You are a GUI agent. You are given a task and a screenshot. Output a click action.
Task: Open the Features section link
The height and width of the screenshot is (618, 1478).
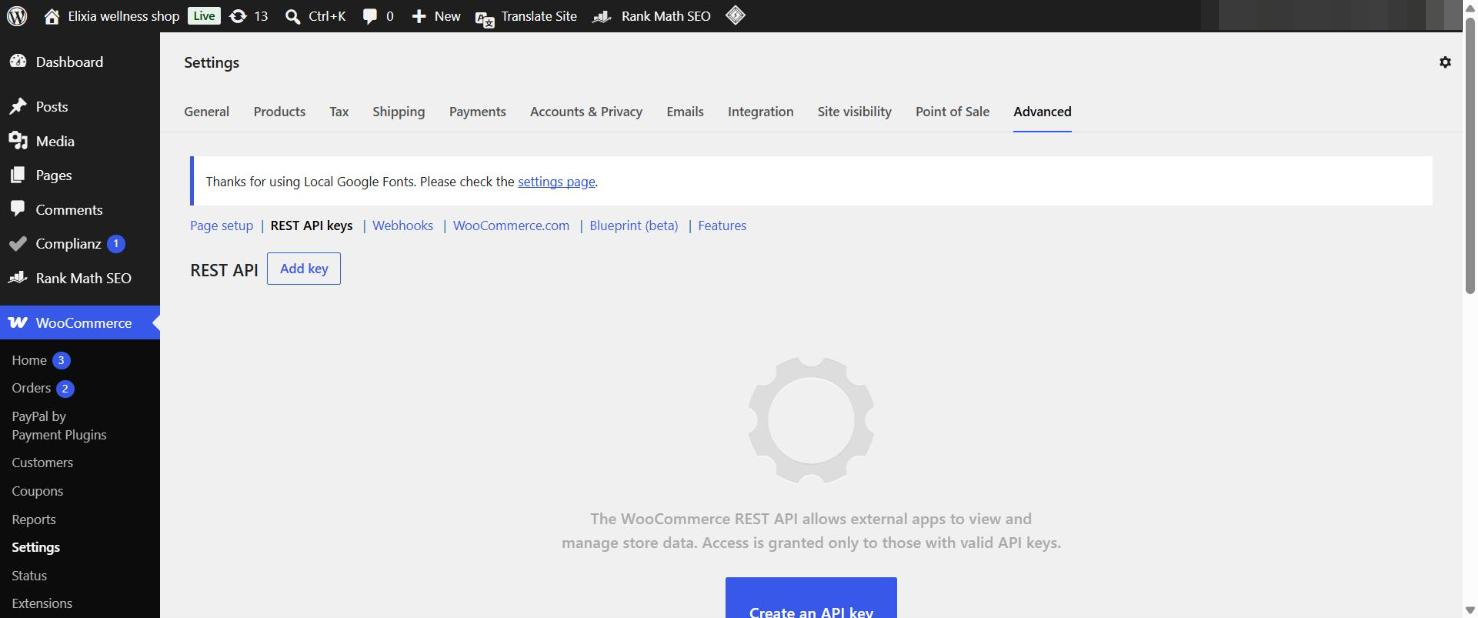point(722,226)
